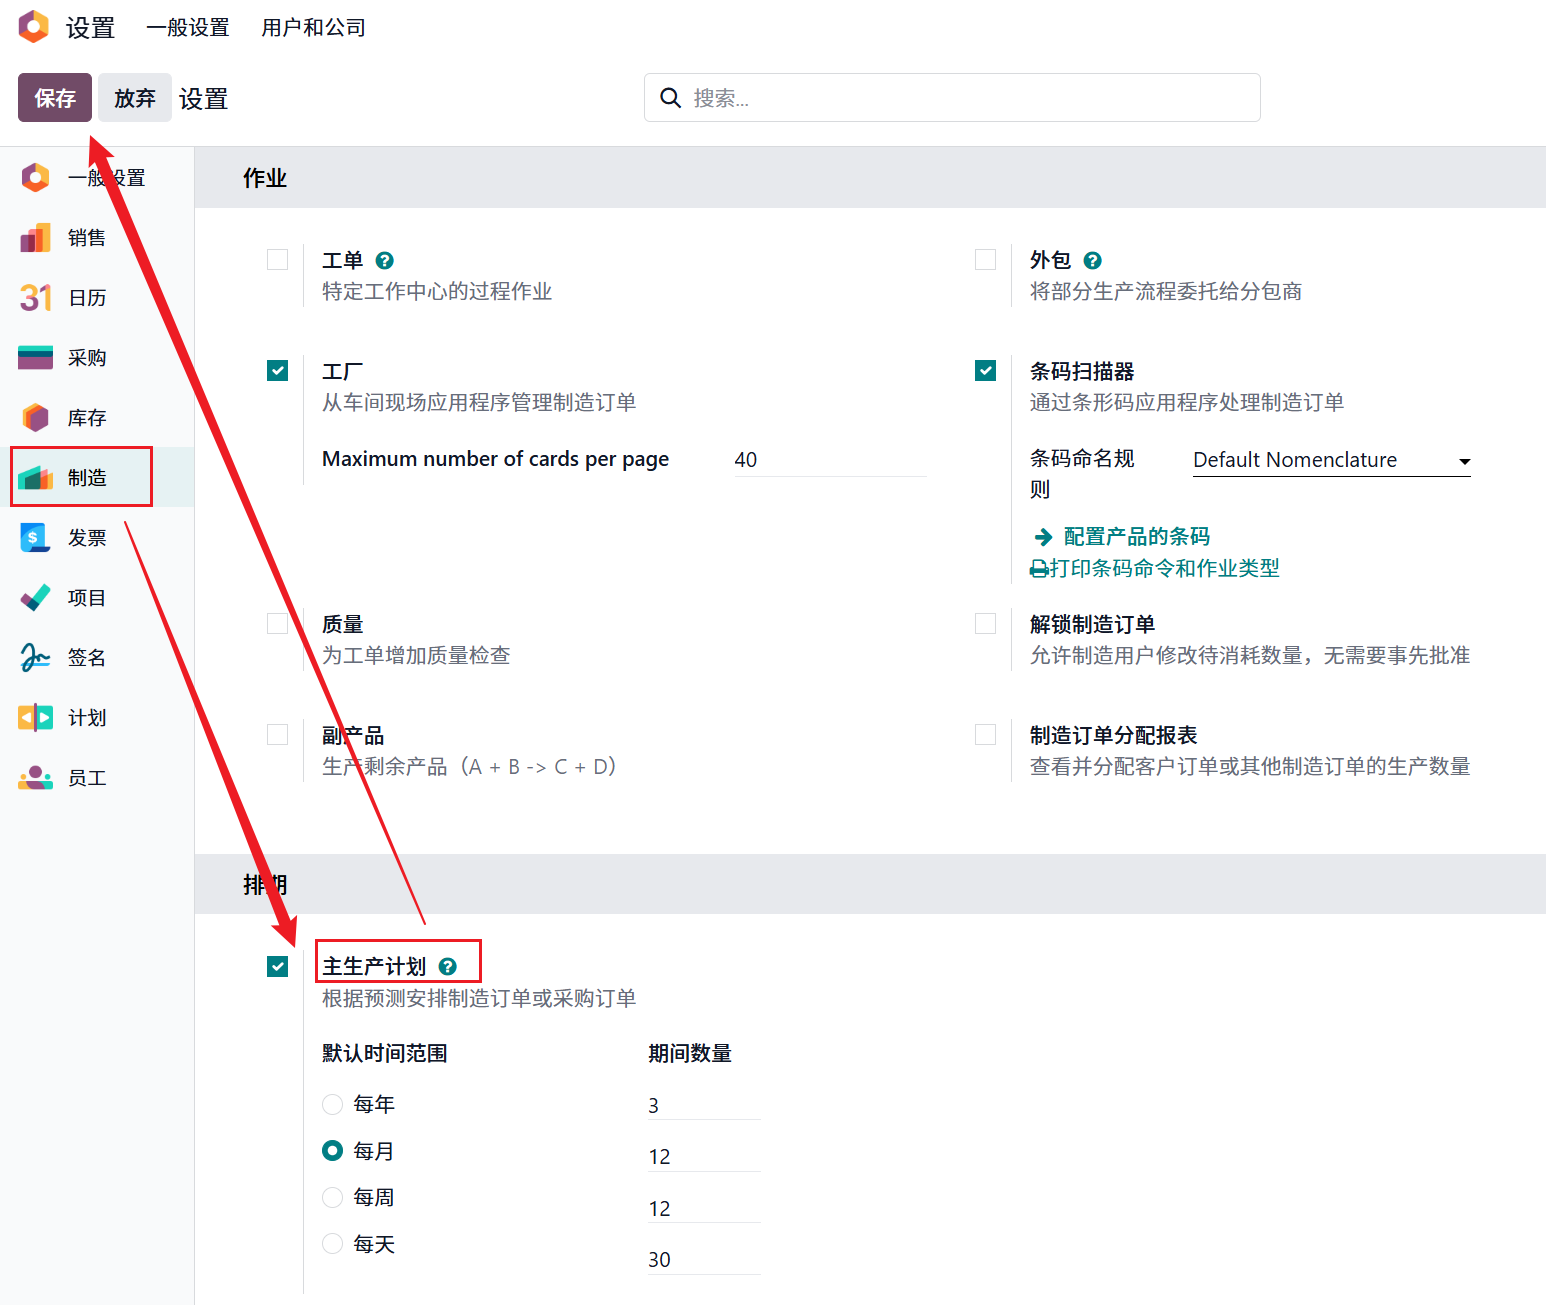The width and height of the screenshot is (1546, 1305).
Task: Select the 每周 time range radio button
Action: coord(332,1197)
